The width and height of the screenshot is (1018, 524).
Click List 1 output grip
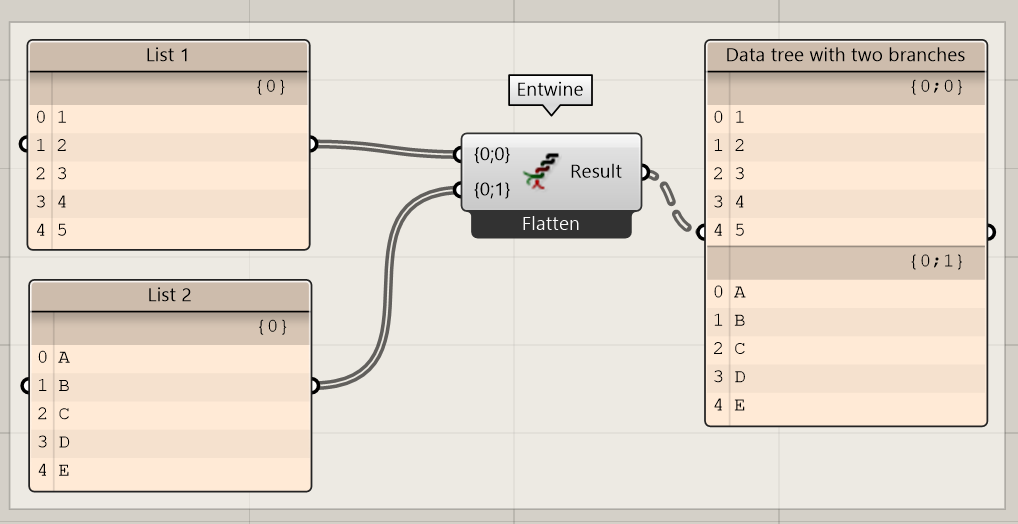click(x=311, y=145)
